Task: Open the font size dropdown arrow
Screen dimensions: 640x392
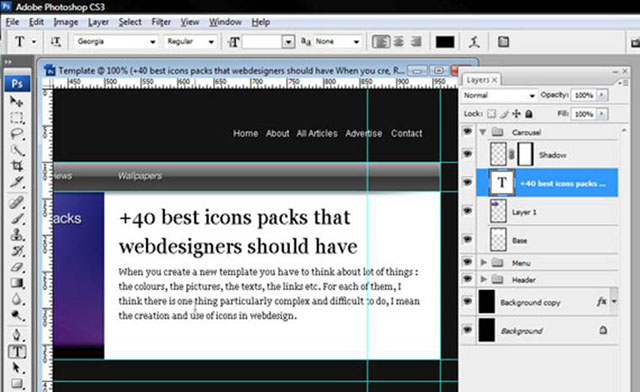Action: [288, 42]
